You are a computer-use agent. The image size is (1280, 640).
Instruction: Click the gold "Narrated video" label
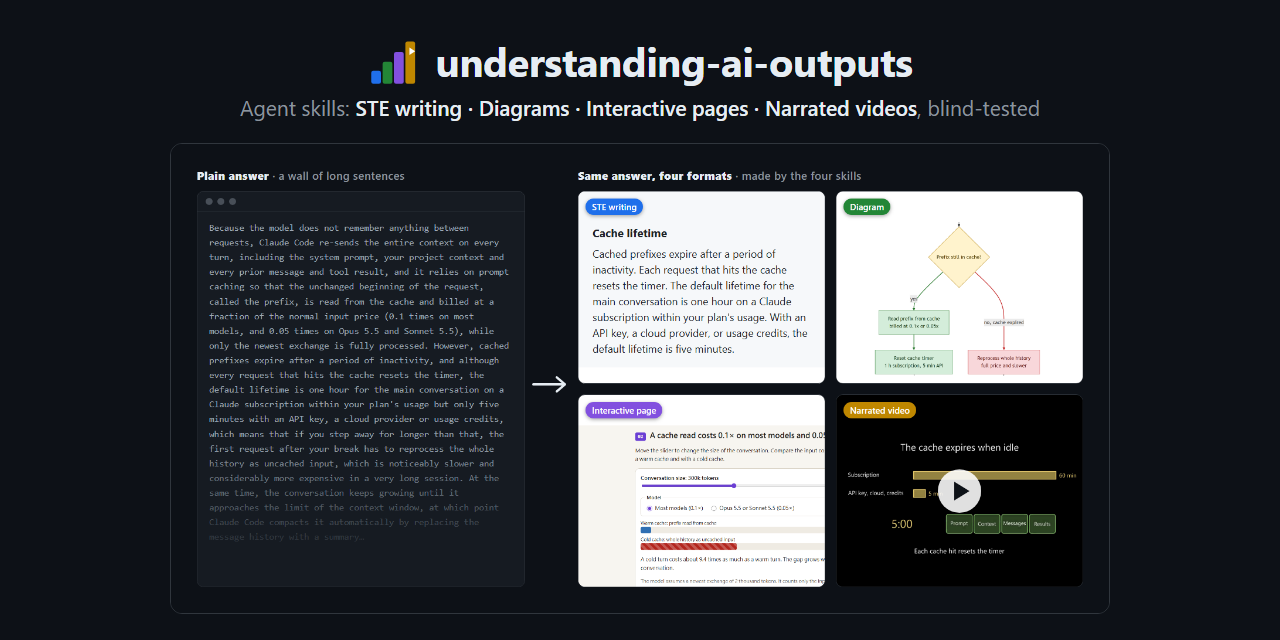(x=880, y=410)
